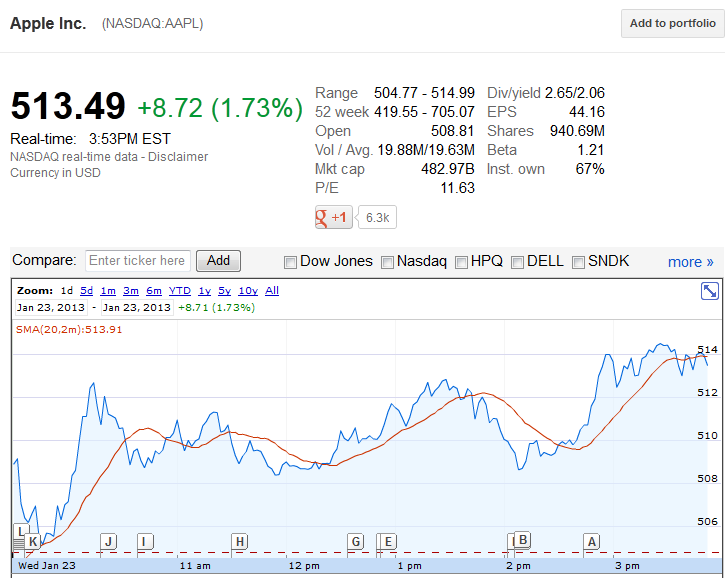The image size is (725, 578).
Task: Zoom the chart to 10y
Action: (248, 291)
